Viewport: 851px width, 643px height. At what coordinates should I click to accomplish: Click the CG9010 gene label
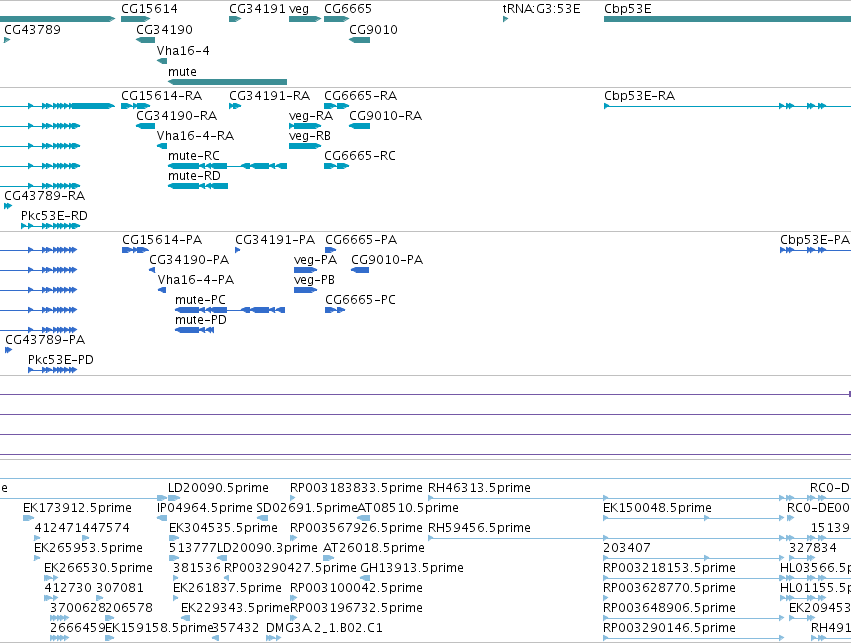[x=373, y=29]
